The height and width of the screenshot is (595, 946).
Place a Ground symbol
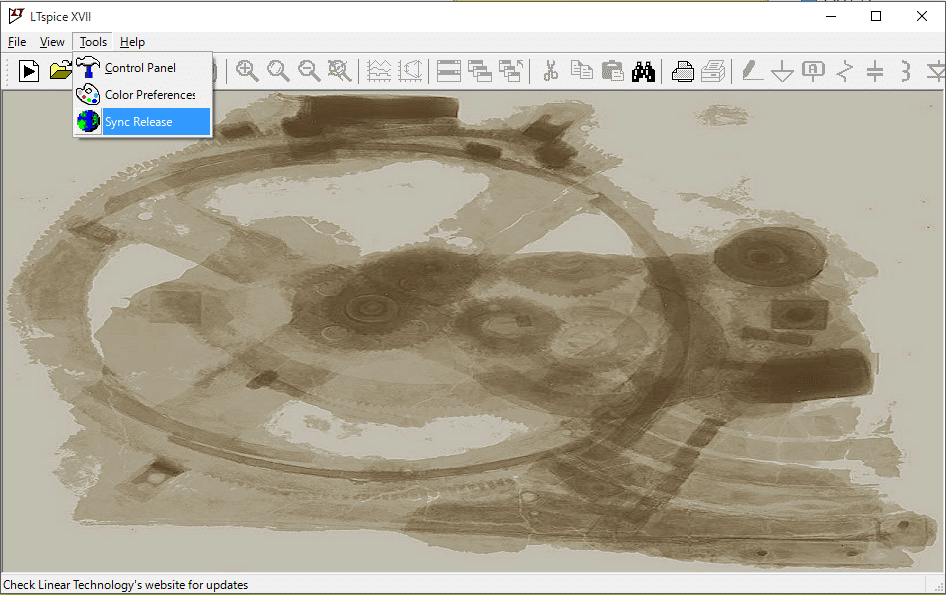783,71
